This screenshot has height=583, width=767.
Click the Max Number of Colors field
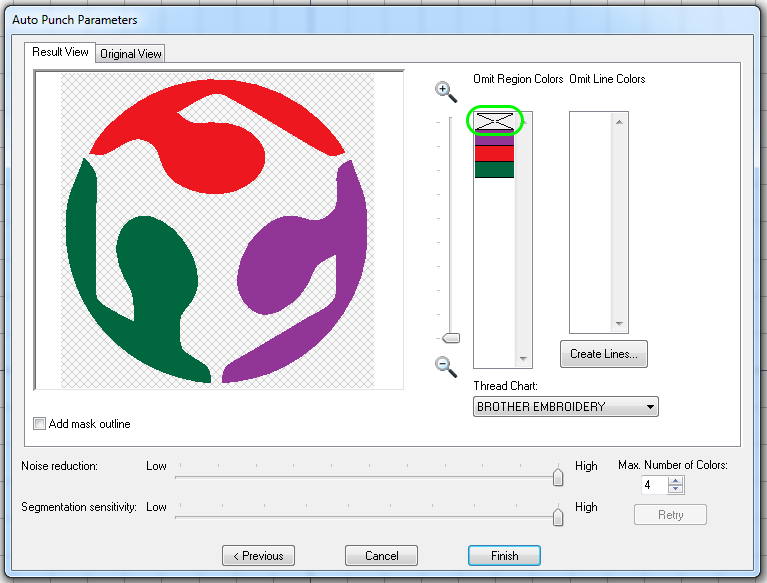[x=654, y=485]
